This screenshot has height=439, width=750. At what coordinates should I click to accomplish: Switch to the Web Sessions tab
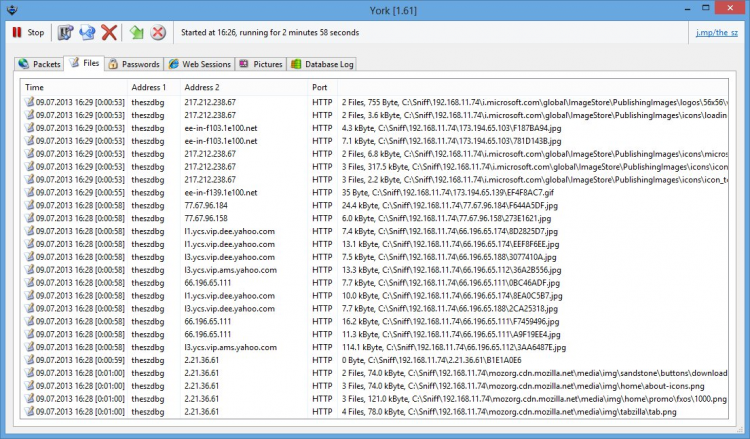[199, 64]
